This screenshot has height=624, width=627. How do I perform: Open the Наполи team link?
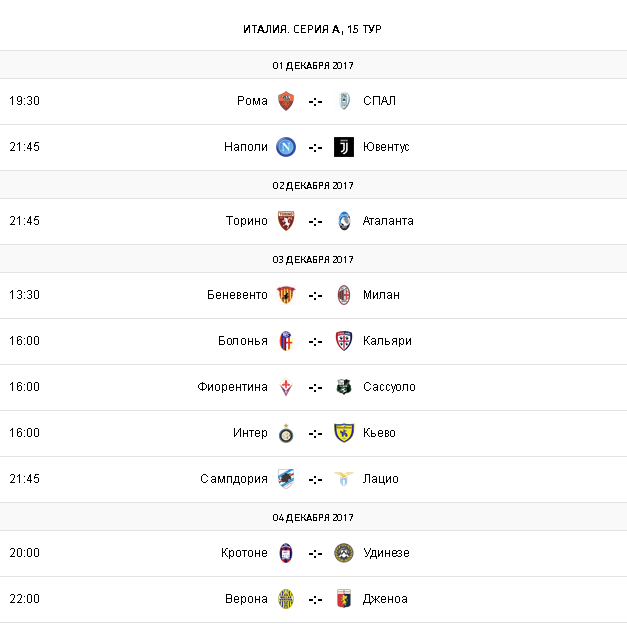(246, 147)
